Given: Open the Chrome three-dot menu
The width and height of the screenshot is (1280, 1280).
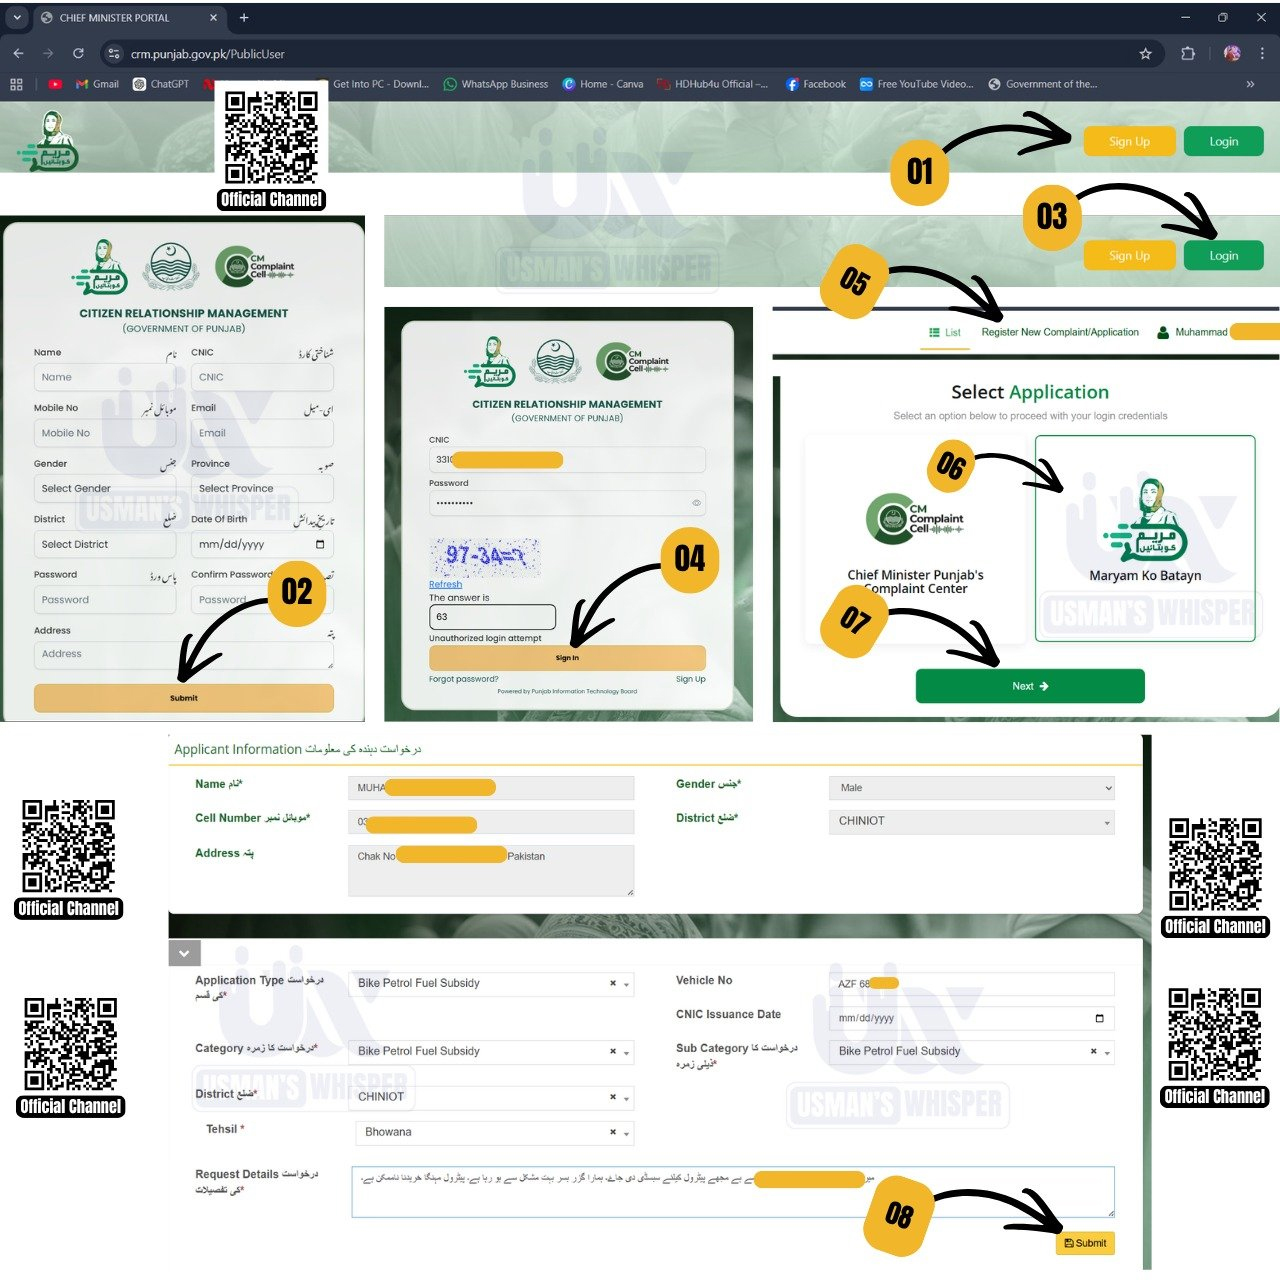Looking at the screenshot, I should (x=1262, y=54).
